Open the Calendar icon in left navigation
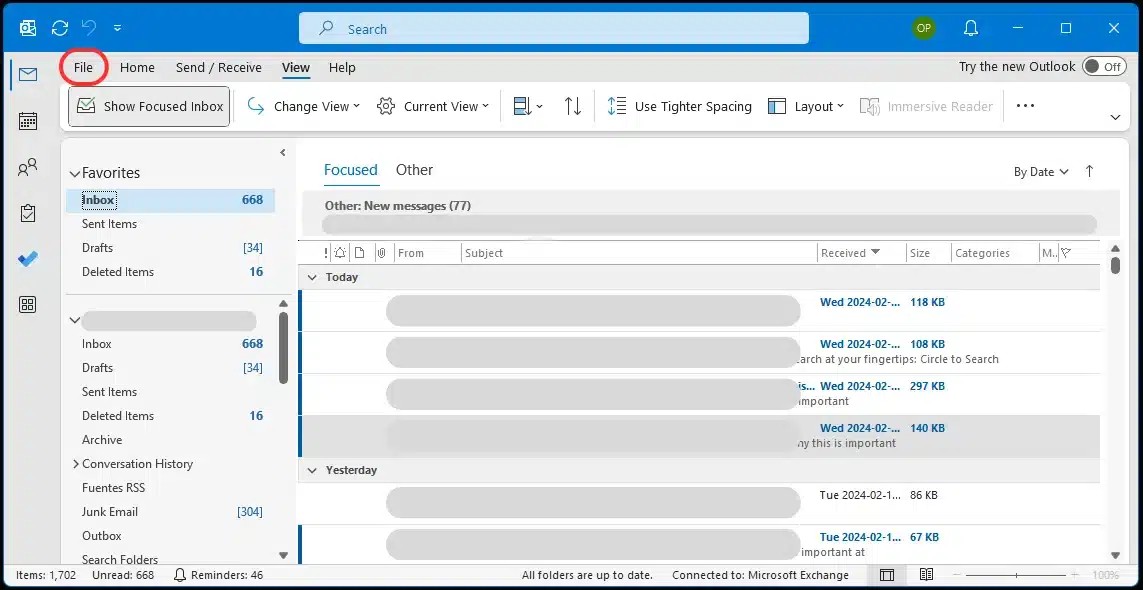Image resolution: width=1143 pixels, height=590 pixels. click(28, 121)
